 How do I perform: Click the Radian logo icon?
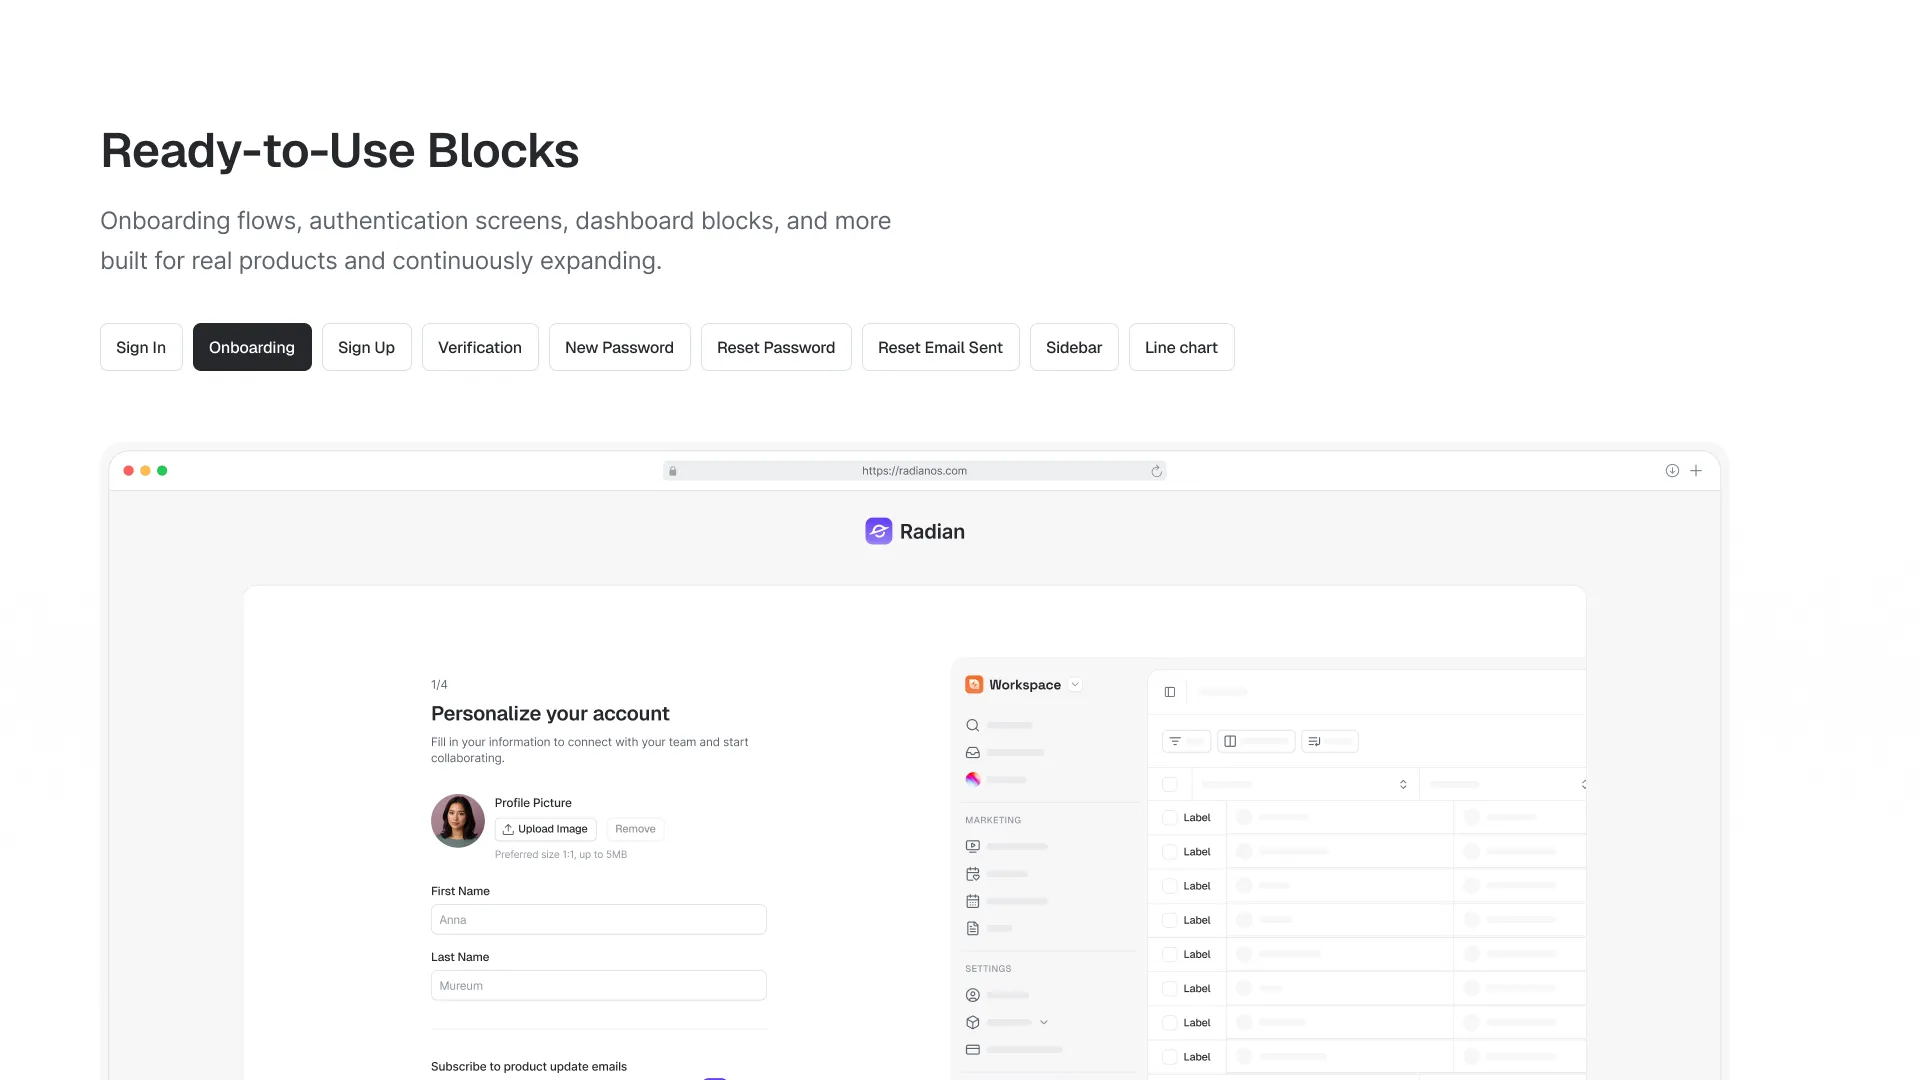pyautogui.click(x=878, y=531)
